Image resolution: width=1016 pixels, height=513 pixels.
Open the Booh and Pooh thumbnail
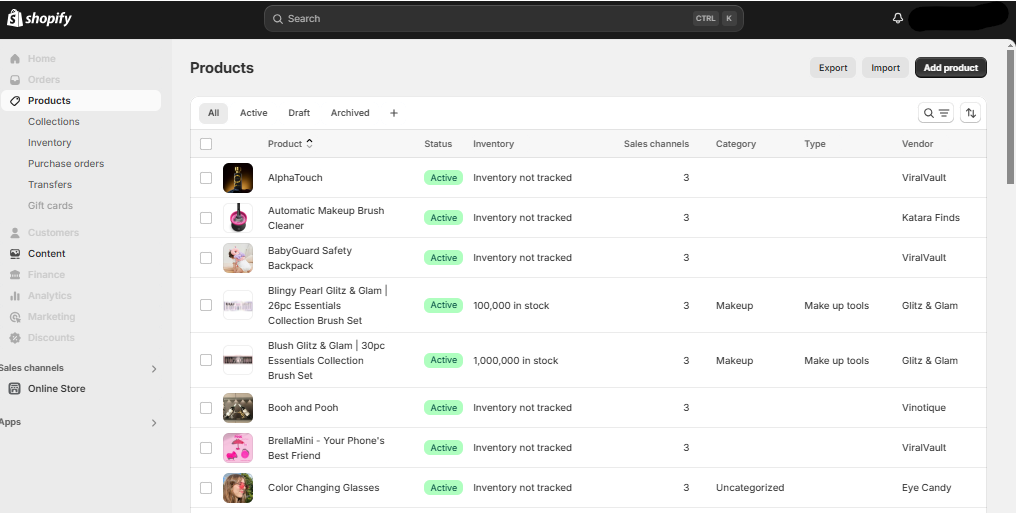pyautogui.click(x=238, y=407)
